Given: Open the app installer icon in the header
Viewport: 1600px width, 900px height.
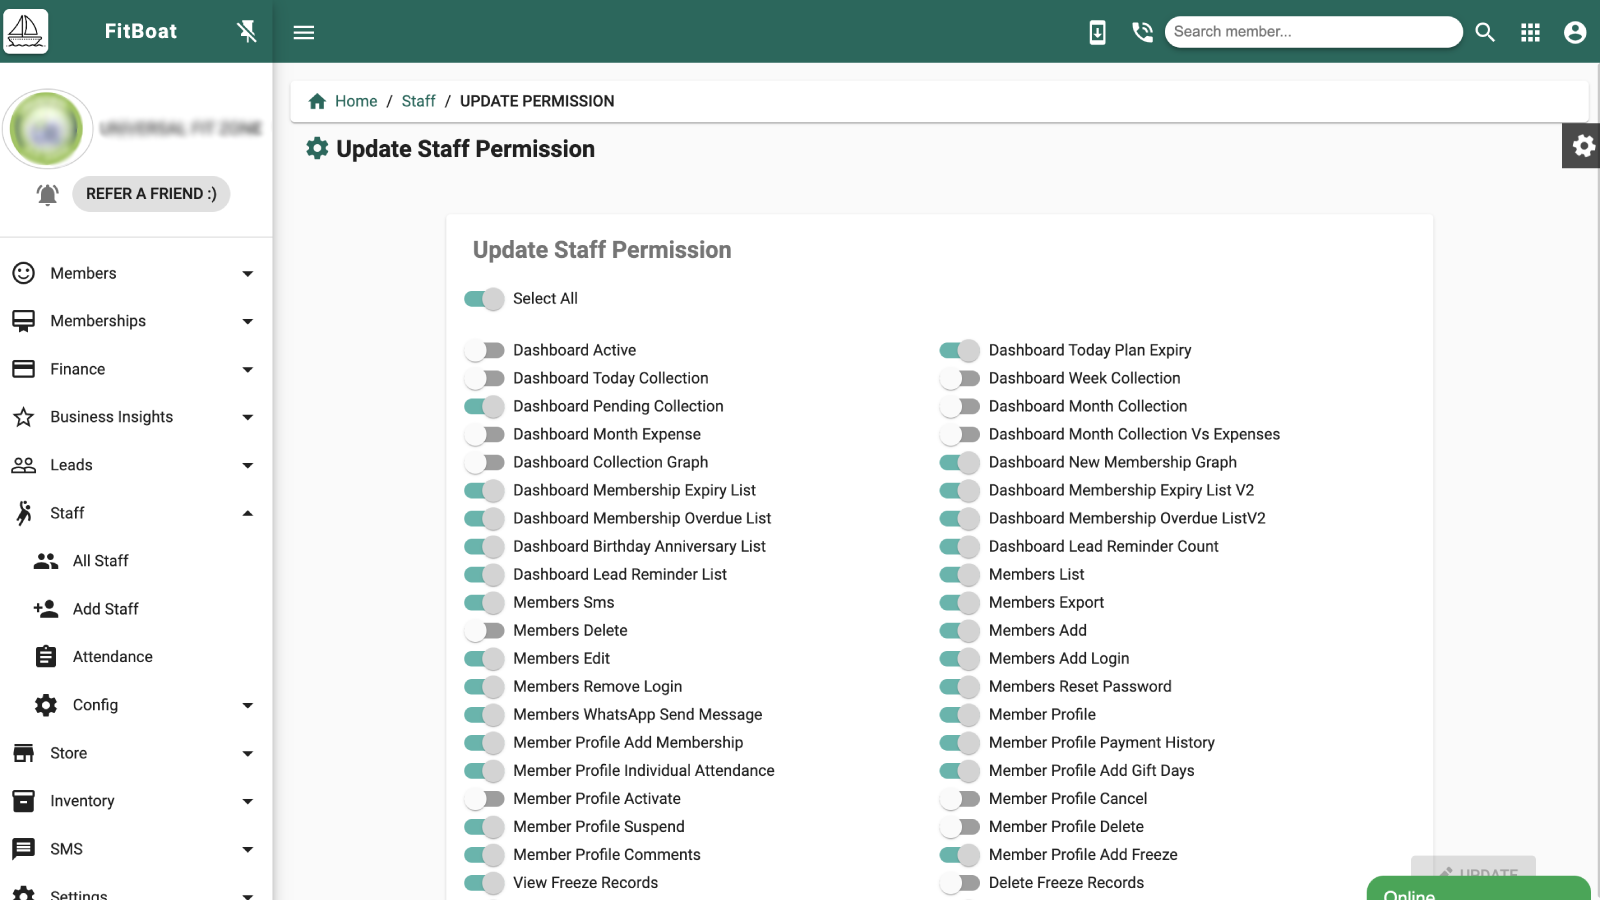Looking at the screenshot, I should click(x=1098, y=31).
